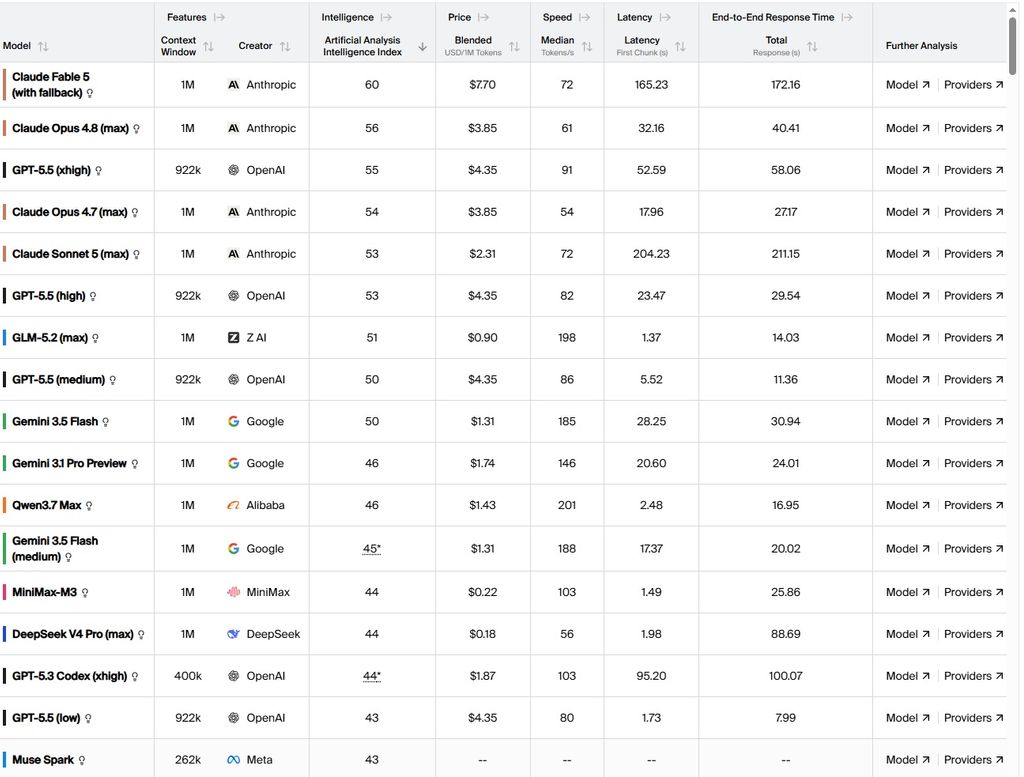Click info icon beside DeepSeek V4 Pro (max)
This screenshot has width=1024, height=777.
141,635
